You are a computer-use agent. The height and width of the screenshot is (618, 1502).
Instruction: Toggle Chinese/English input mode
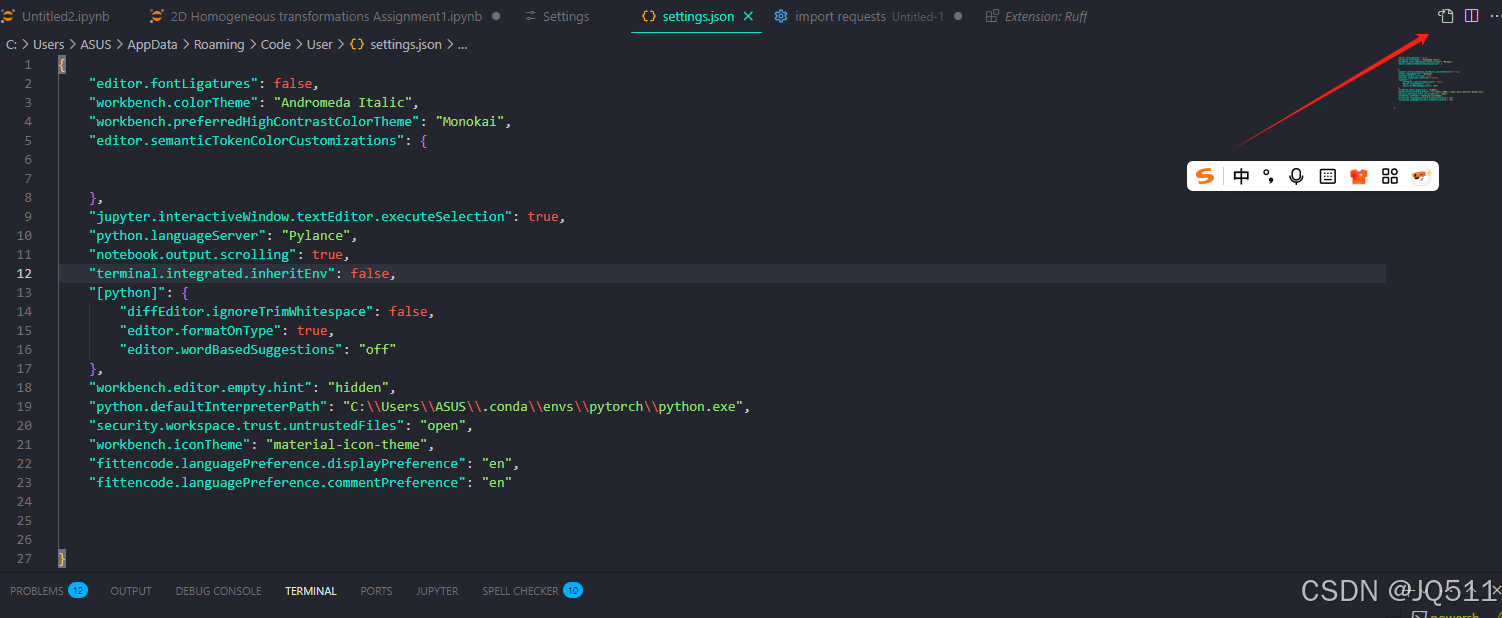(1241, 176)
